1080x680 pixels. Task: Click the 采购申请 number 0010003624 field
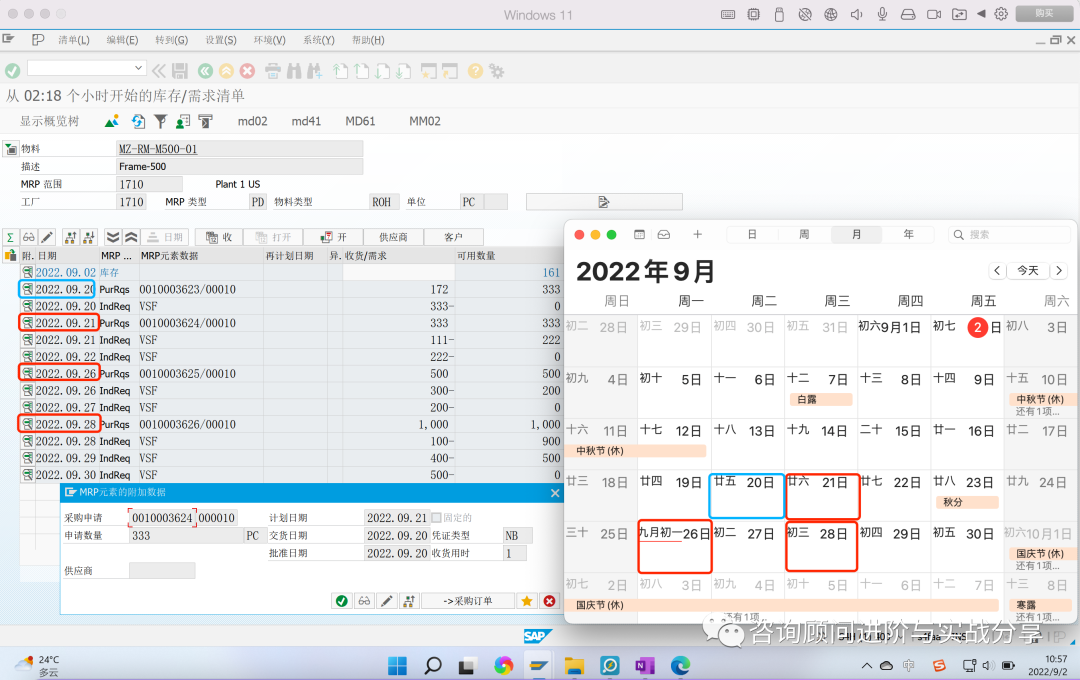click(163, 517)
